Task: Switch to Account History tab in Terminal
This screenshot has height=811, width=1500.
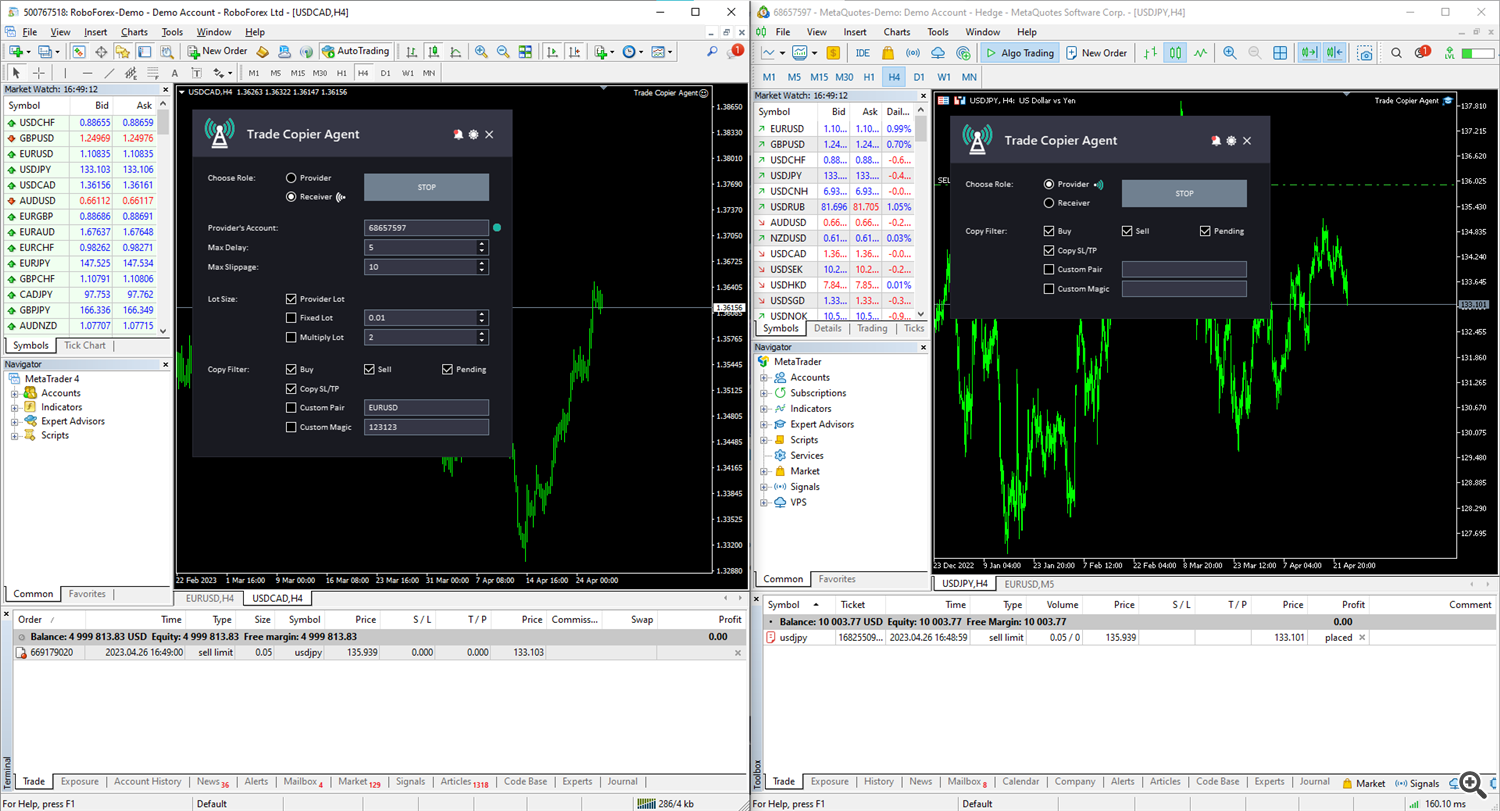Action: 147,782
